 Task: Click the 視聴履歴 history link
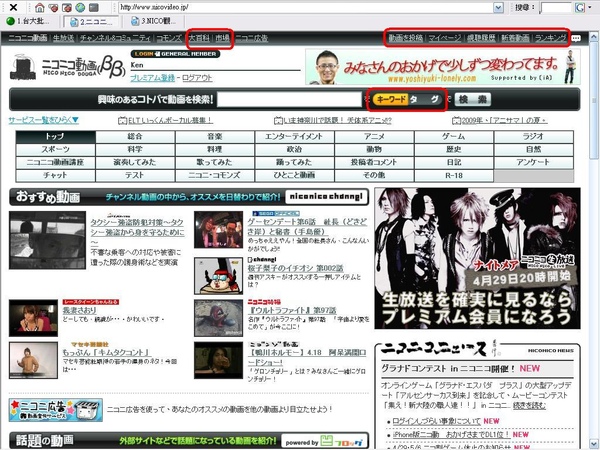(481, 38)
